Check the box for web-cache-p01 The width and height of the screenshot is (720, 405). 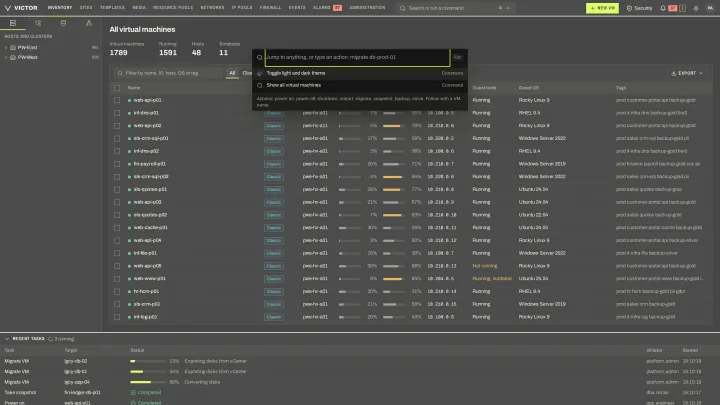(x=117, y=228)
